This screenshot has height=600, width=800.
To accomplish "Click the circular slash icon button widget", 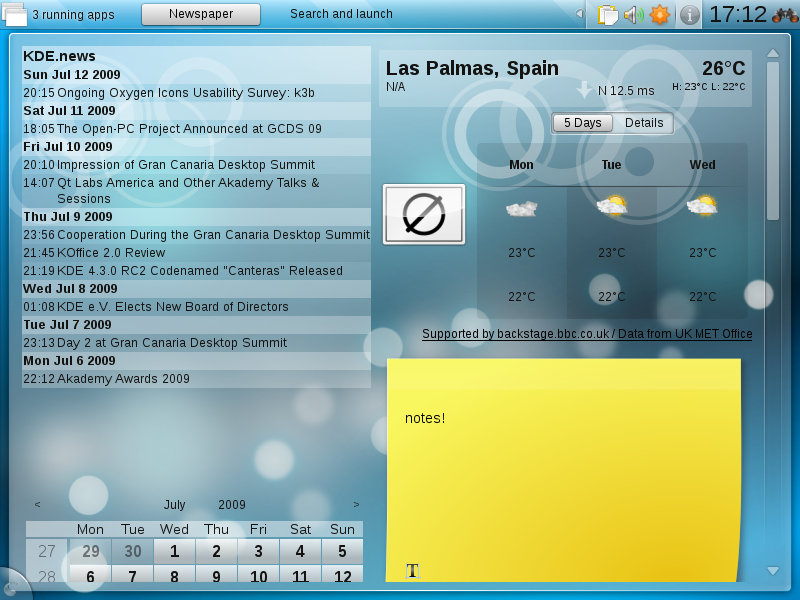I will point(424,214).
